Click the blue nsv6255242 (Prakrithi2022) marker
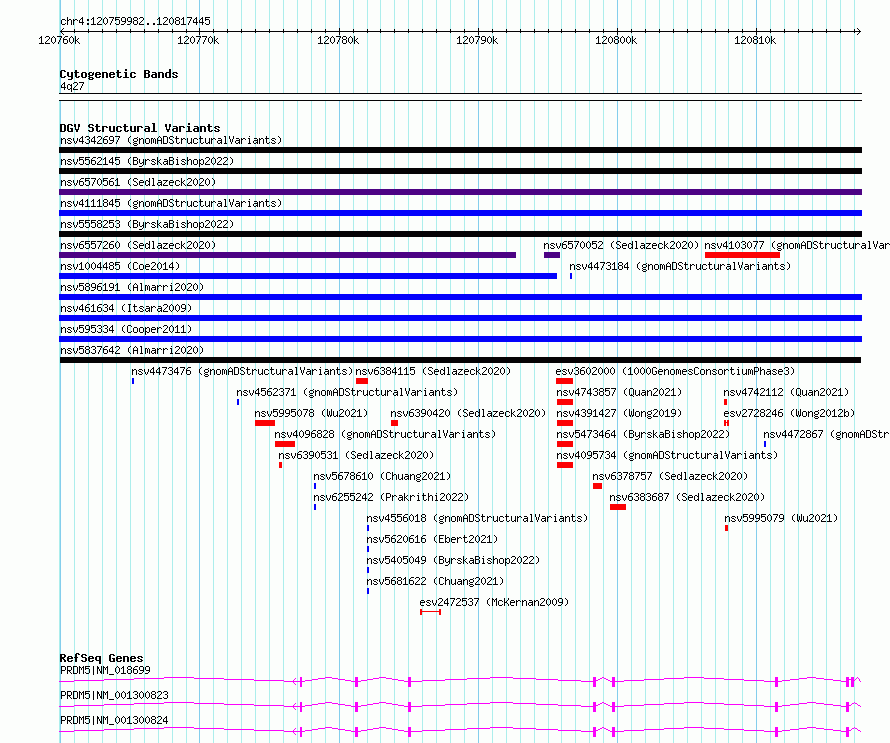This screenshot has height=743, width=890. pos(315,507)
